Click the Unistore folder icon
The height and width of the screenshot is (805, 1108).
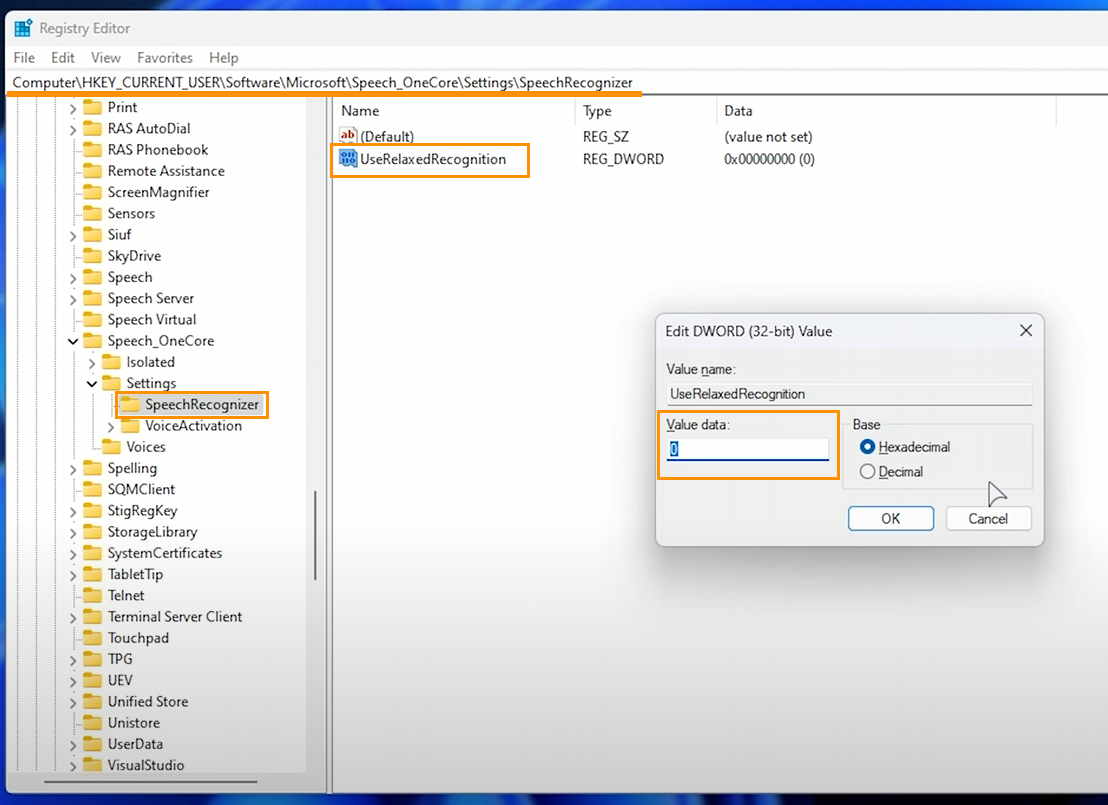93,722
